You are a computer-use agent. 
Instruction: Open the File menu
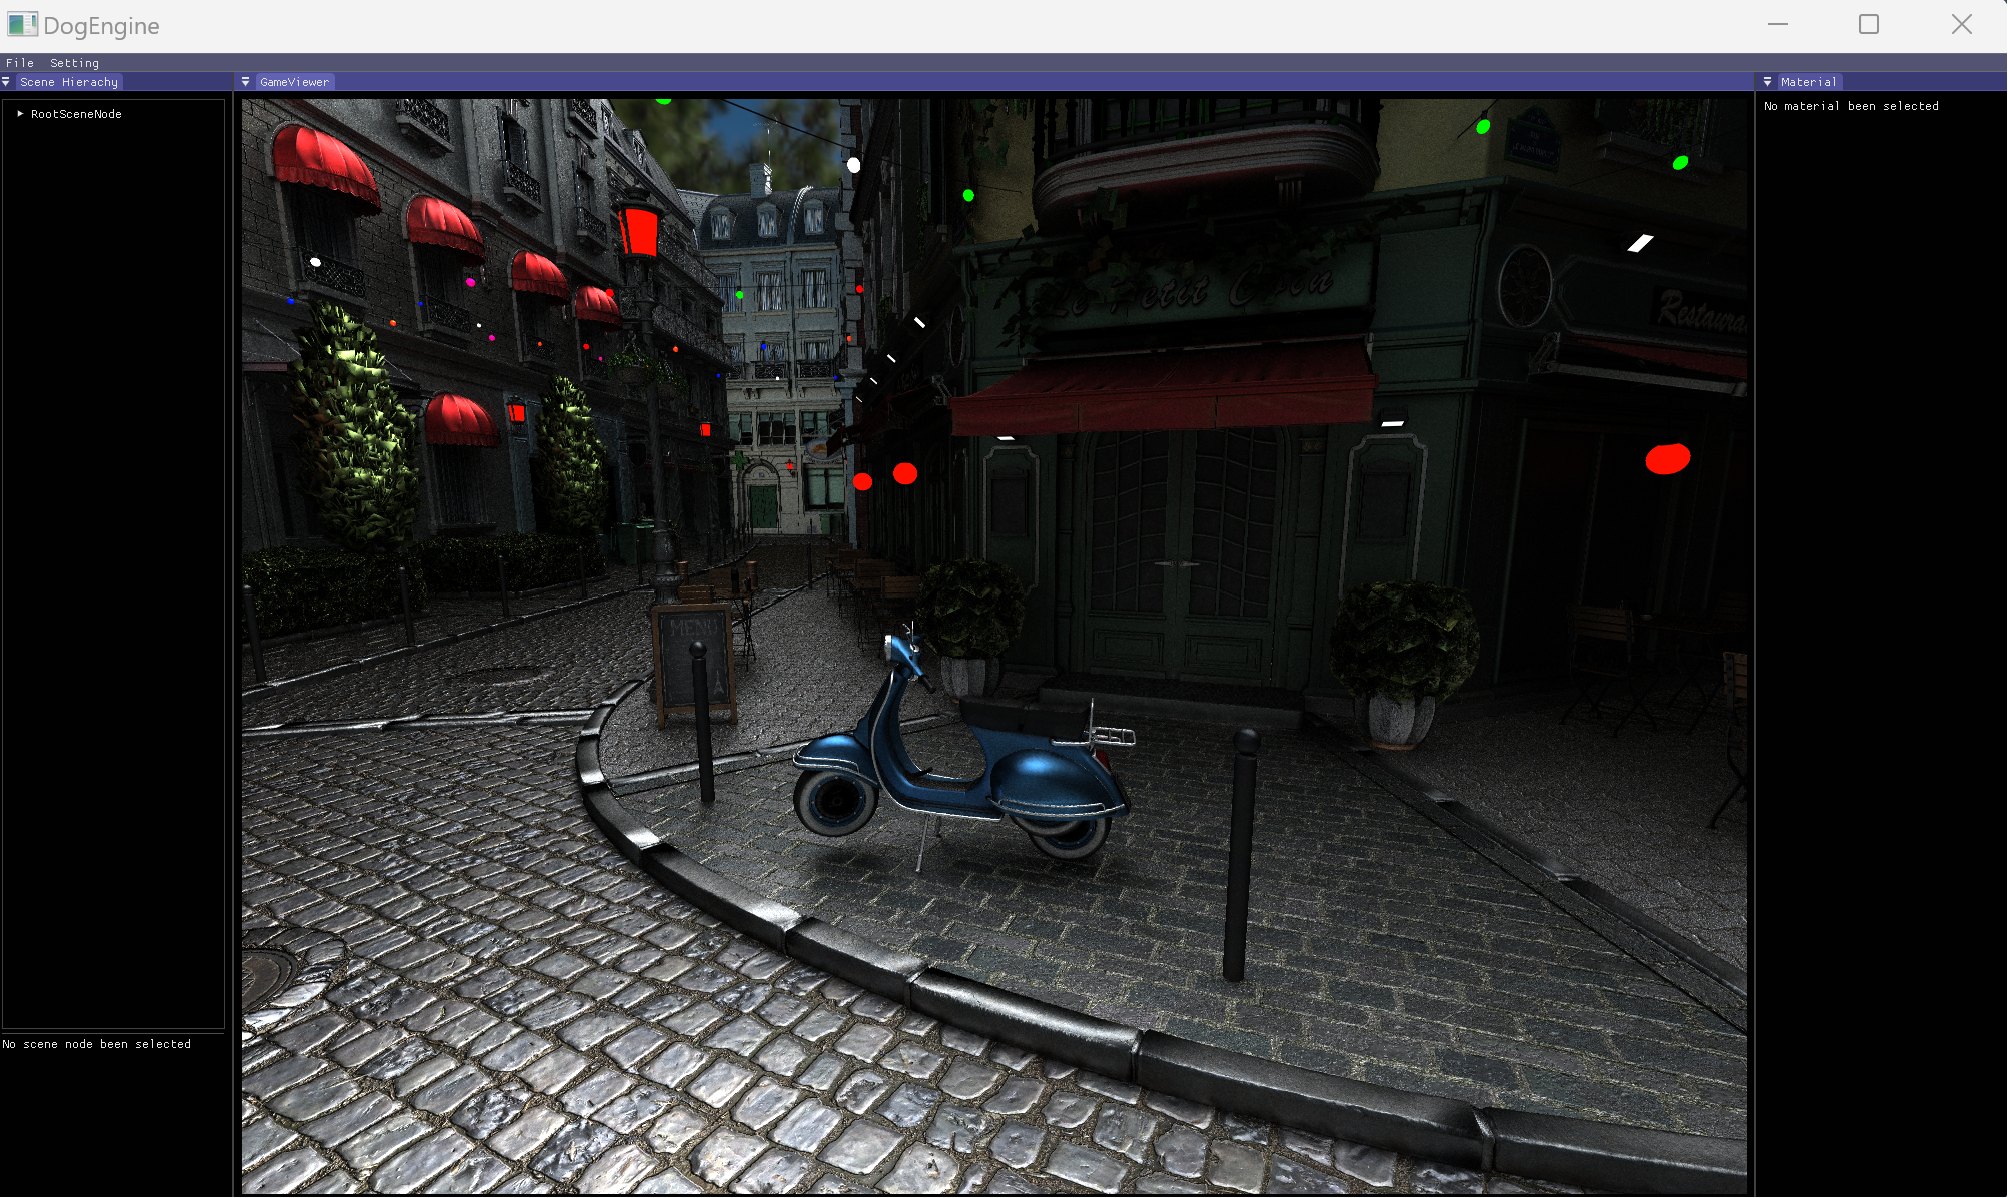click(20, 63)
